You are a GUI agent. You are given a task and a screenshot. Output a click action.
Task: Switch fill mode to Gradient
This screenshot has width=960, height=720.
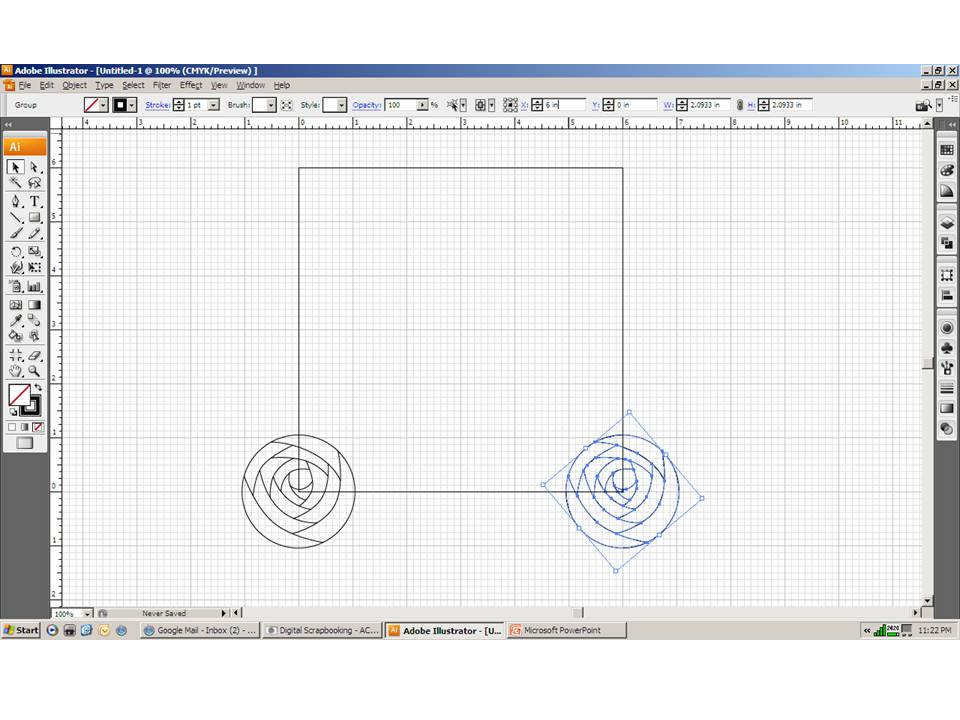tap(25, 427)
